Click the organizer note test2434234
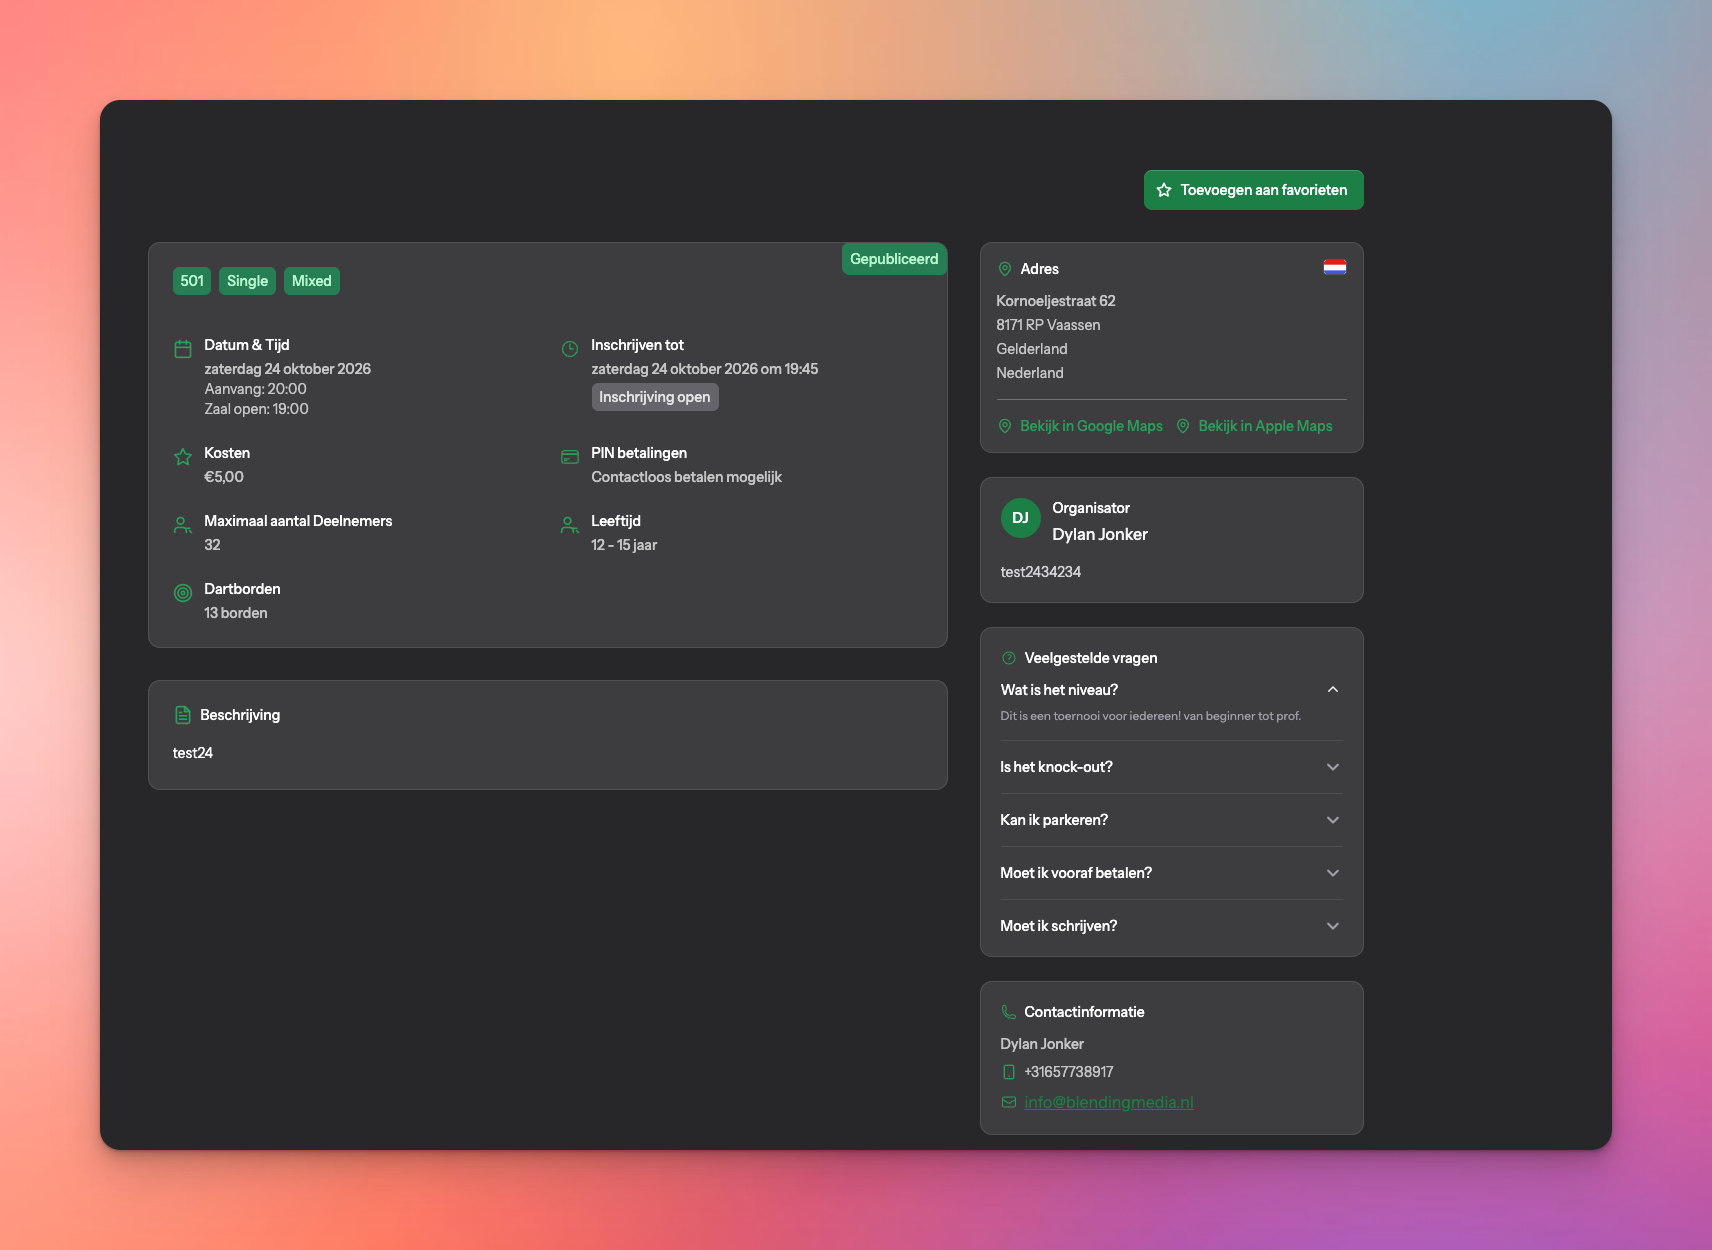The height and width of the screenshot is (1250, 1712). click(x=1041, y=572)
